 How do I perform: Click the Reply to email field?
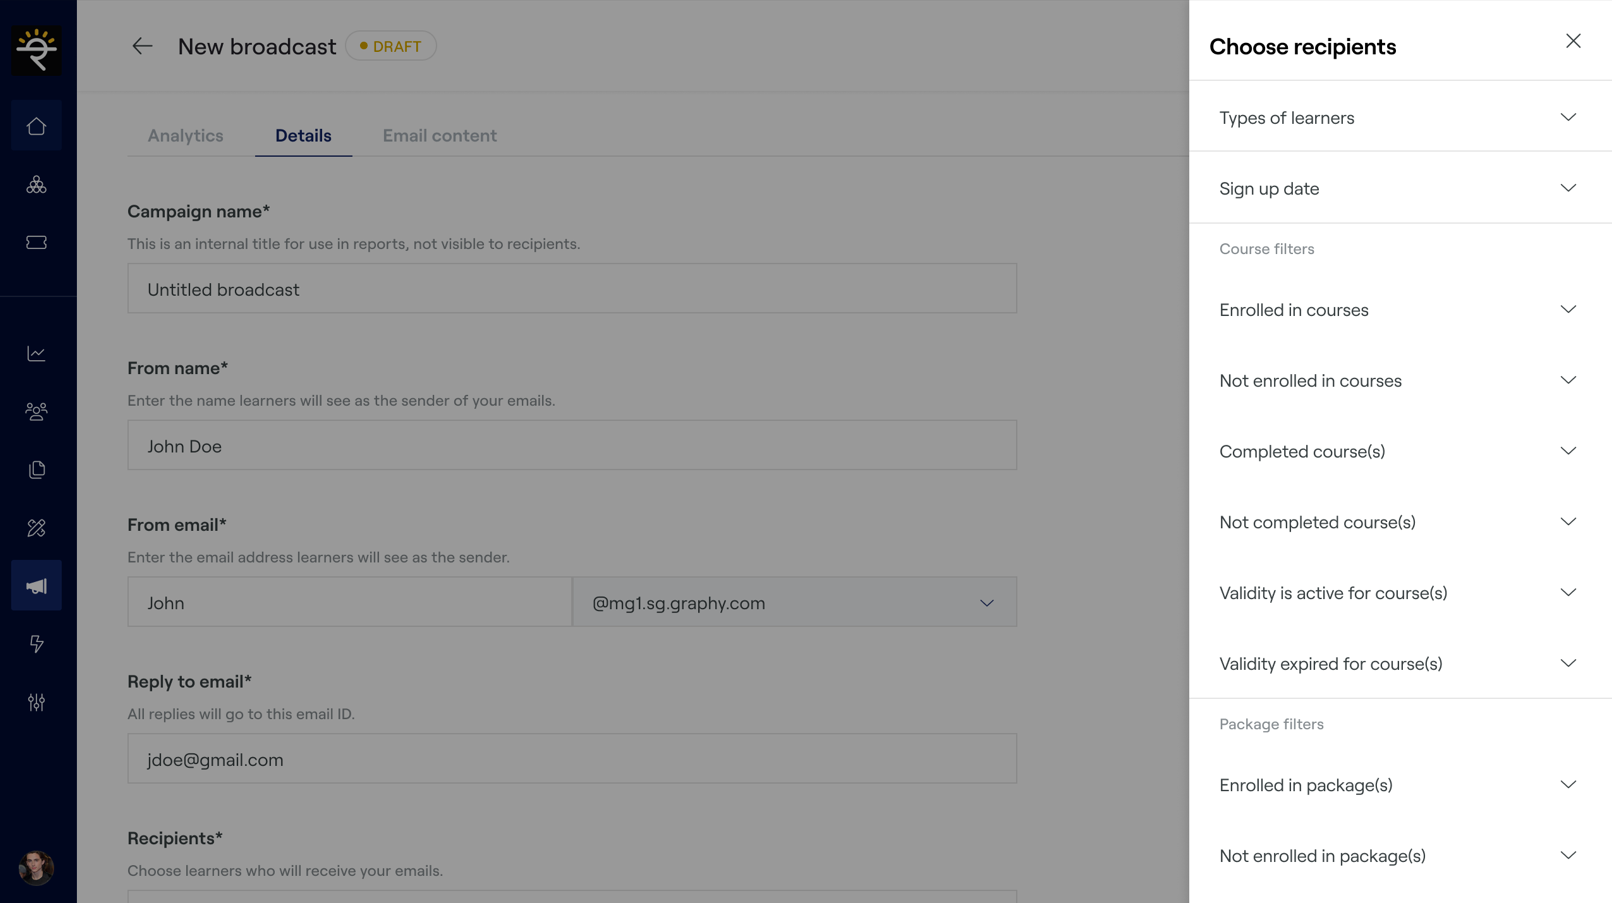(x=572, y=759)
